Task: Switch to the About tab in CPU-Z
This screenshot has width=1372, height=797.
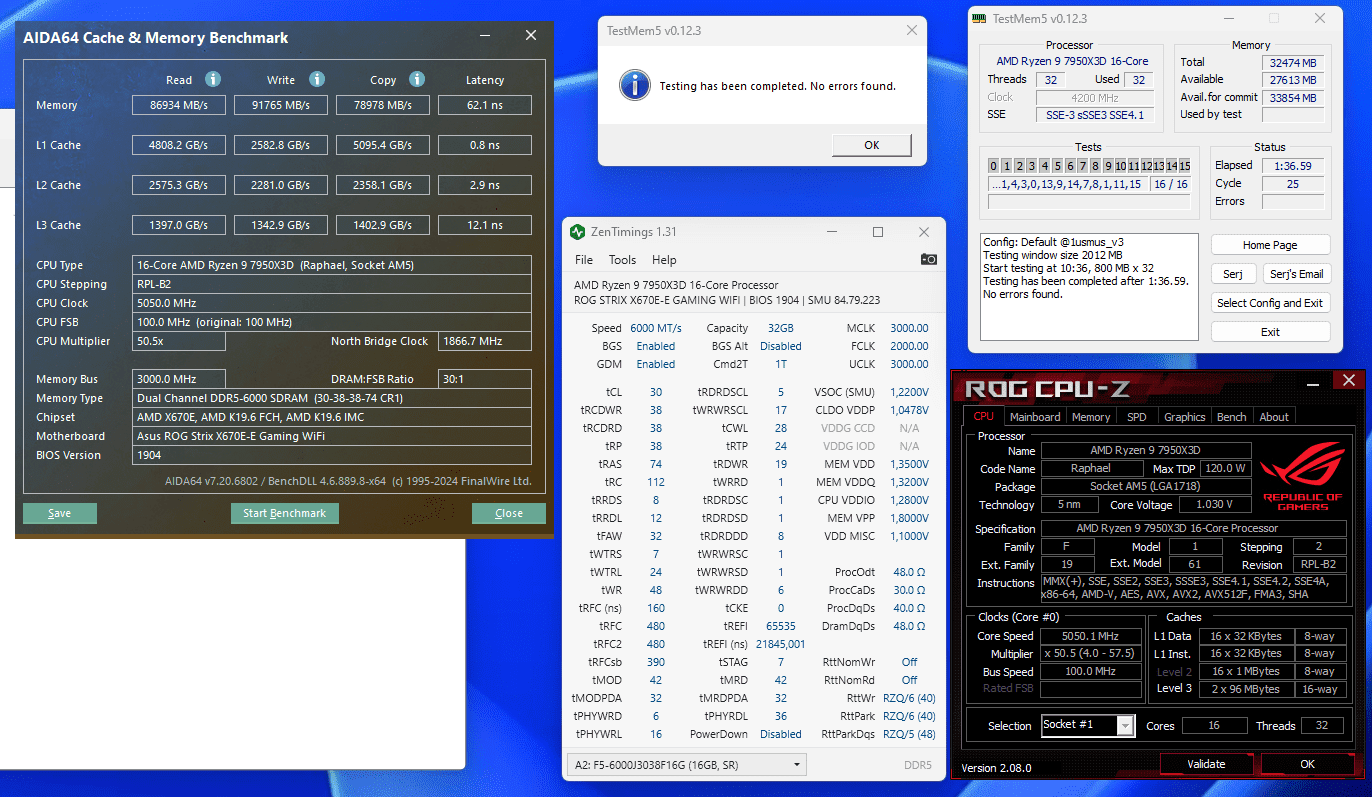Action: pos(1274,417)
